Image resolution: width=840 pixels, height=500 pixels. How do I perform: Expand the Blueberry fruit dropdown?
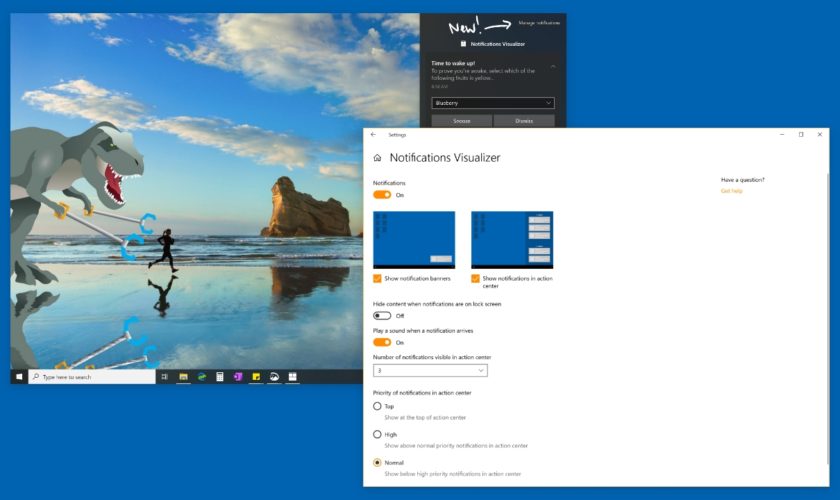pyautogui.click(x=493, y=102)
